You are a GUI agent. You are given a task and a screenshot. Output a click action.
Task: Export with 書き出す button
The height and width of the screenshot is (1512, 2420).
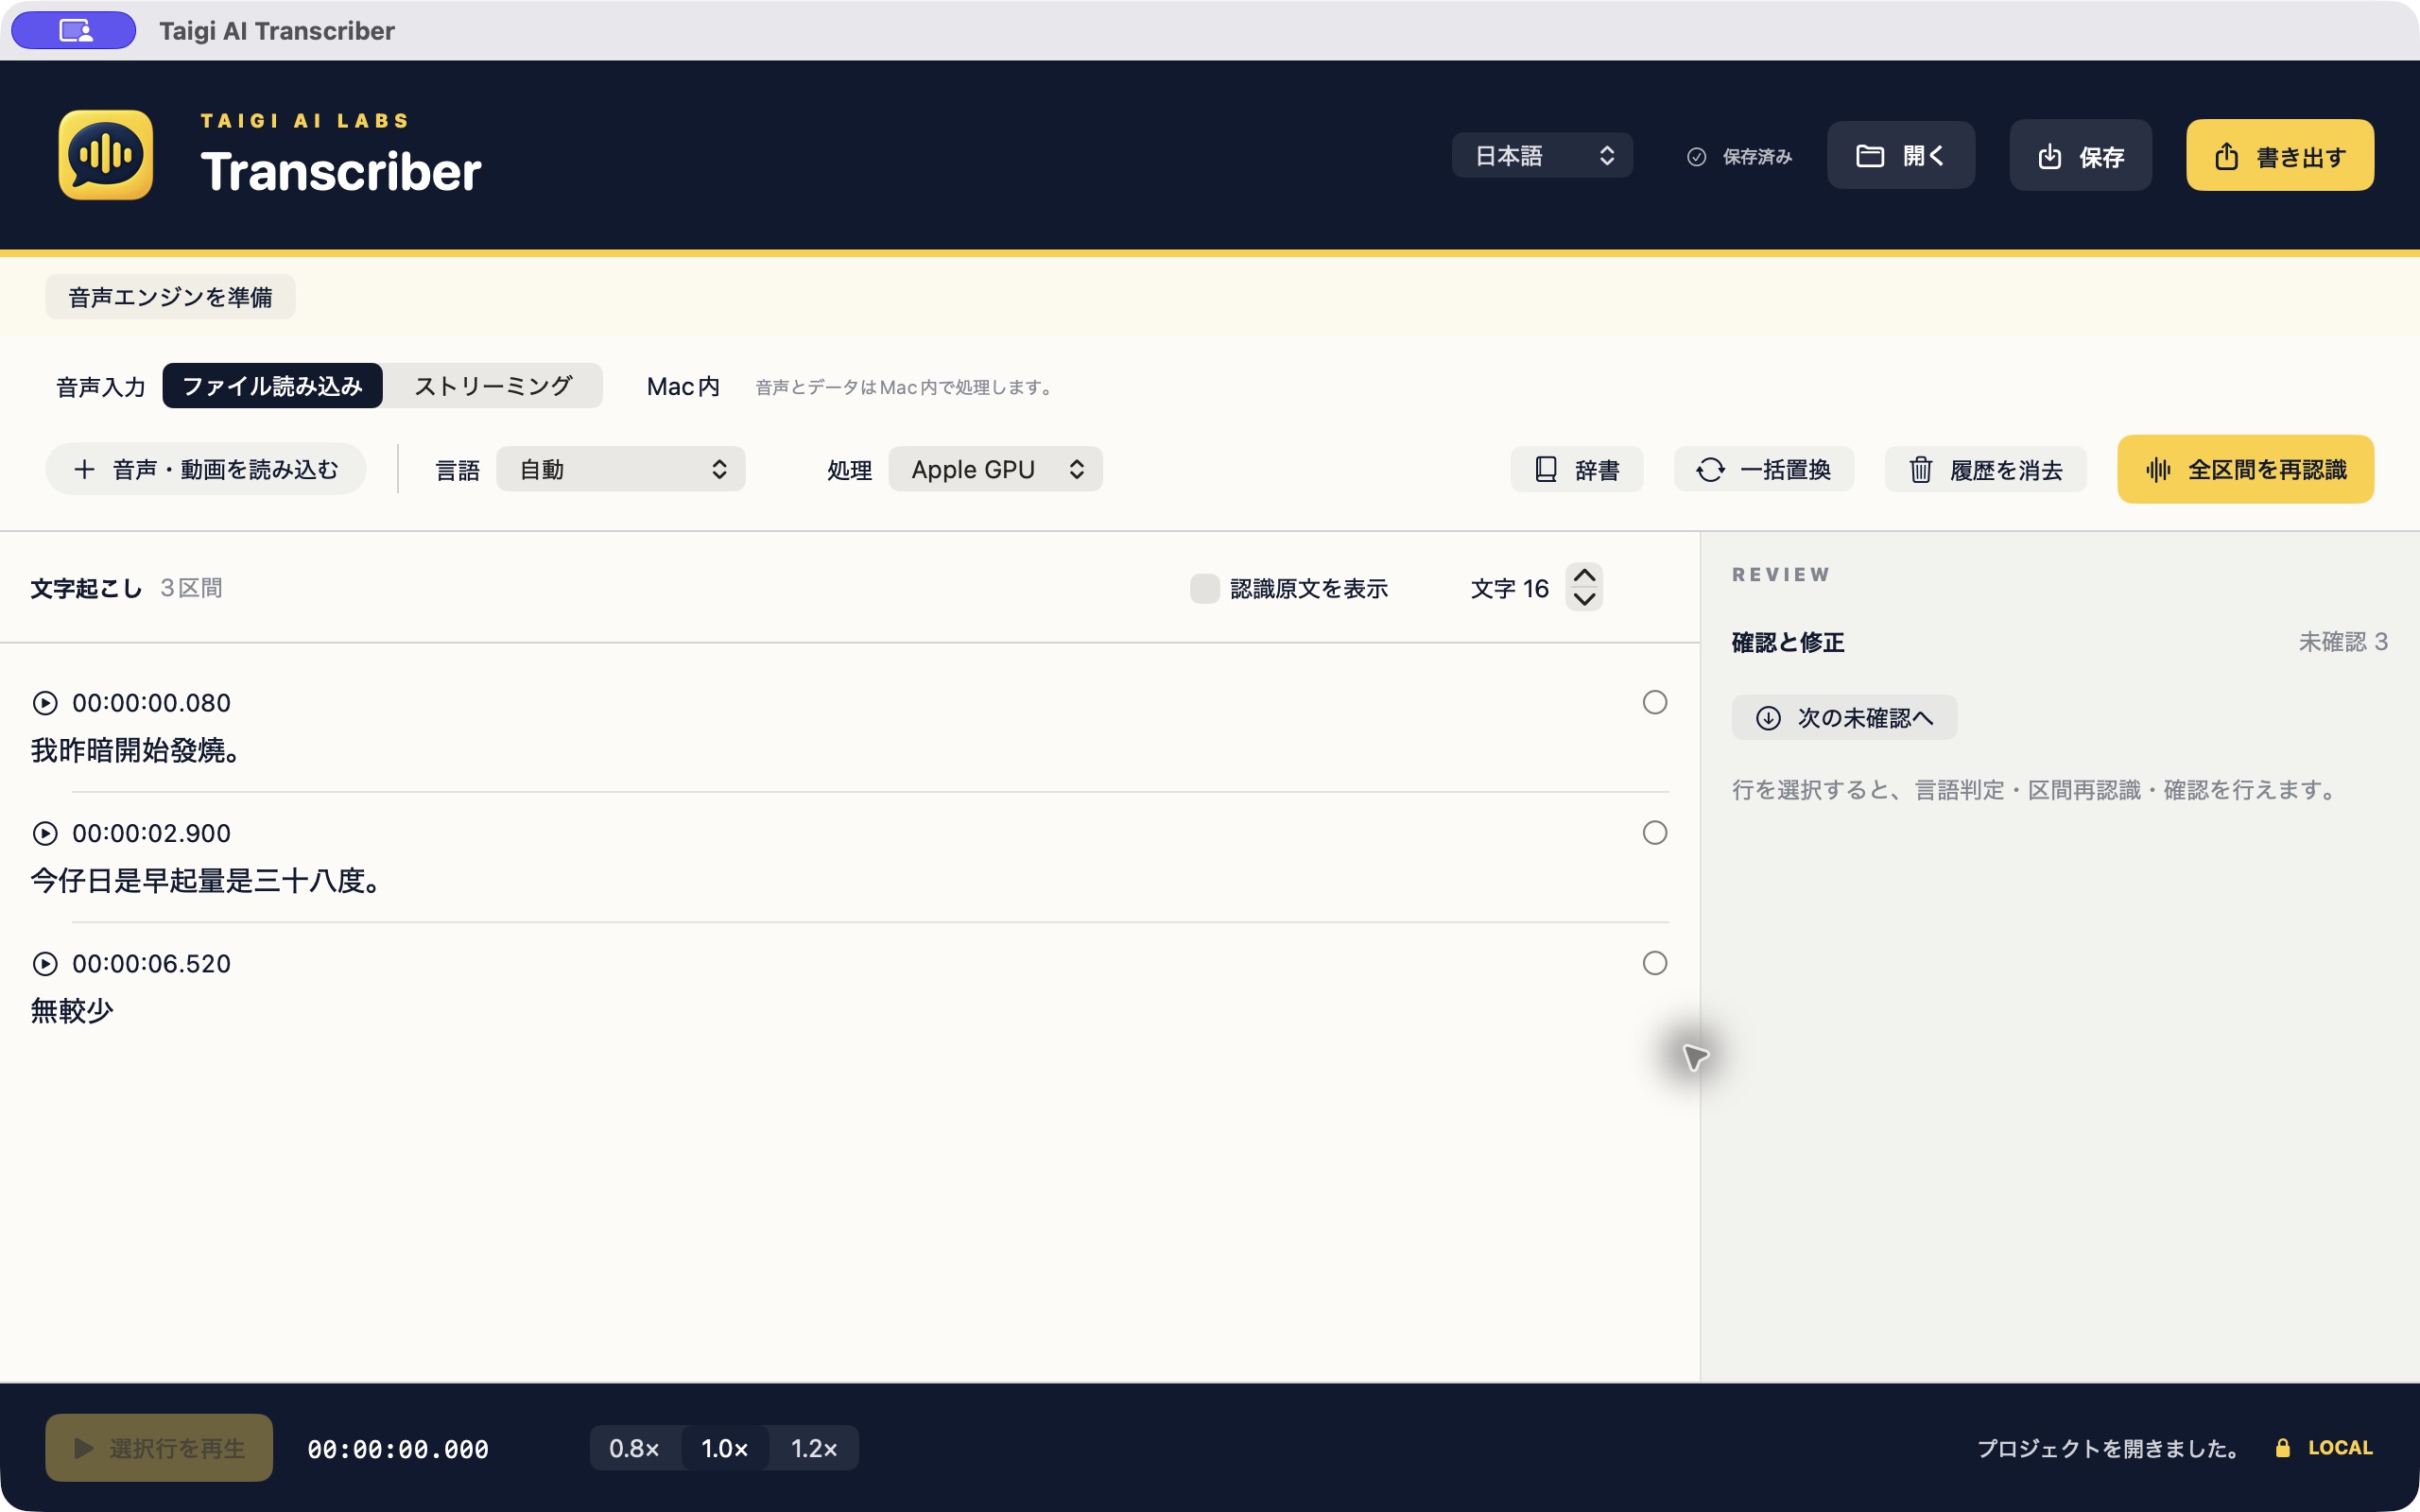click(2279, 155)
